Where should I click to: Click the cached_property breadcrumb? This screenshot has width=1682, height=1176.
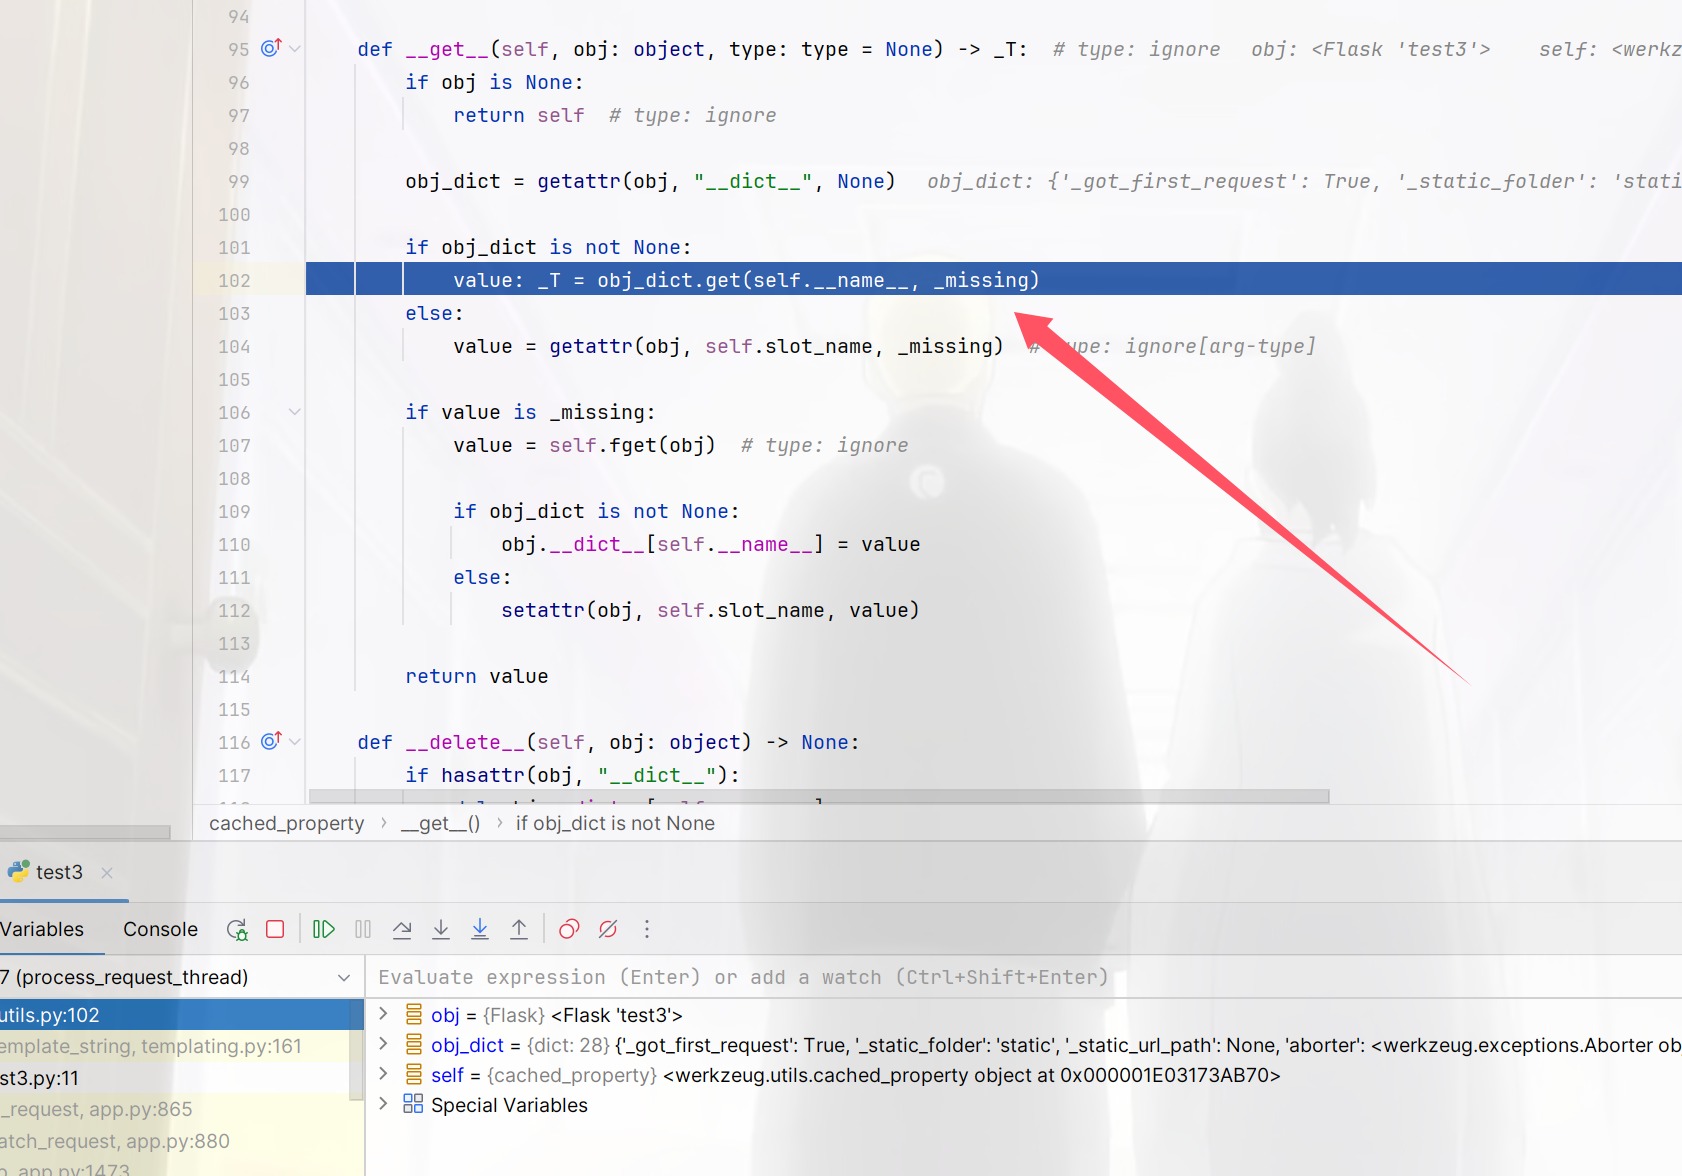(x=286, y=824)
